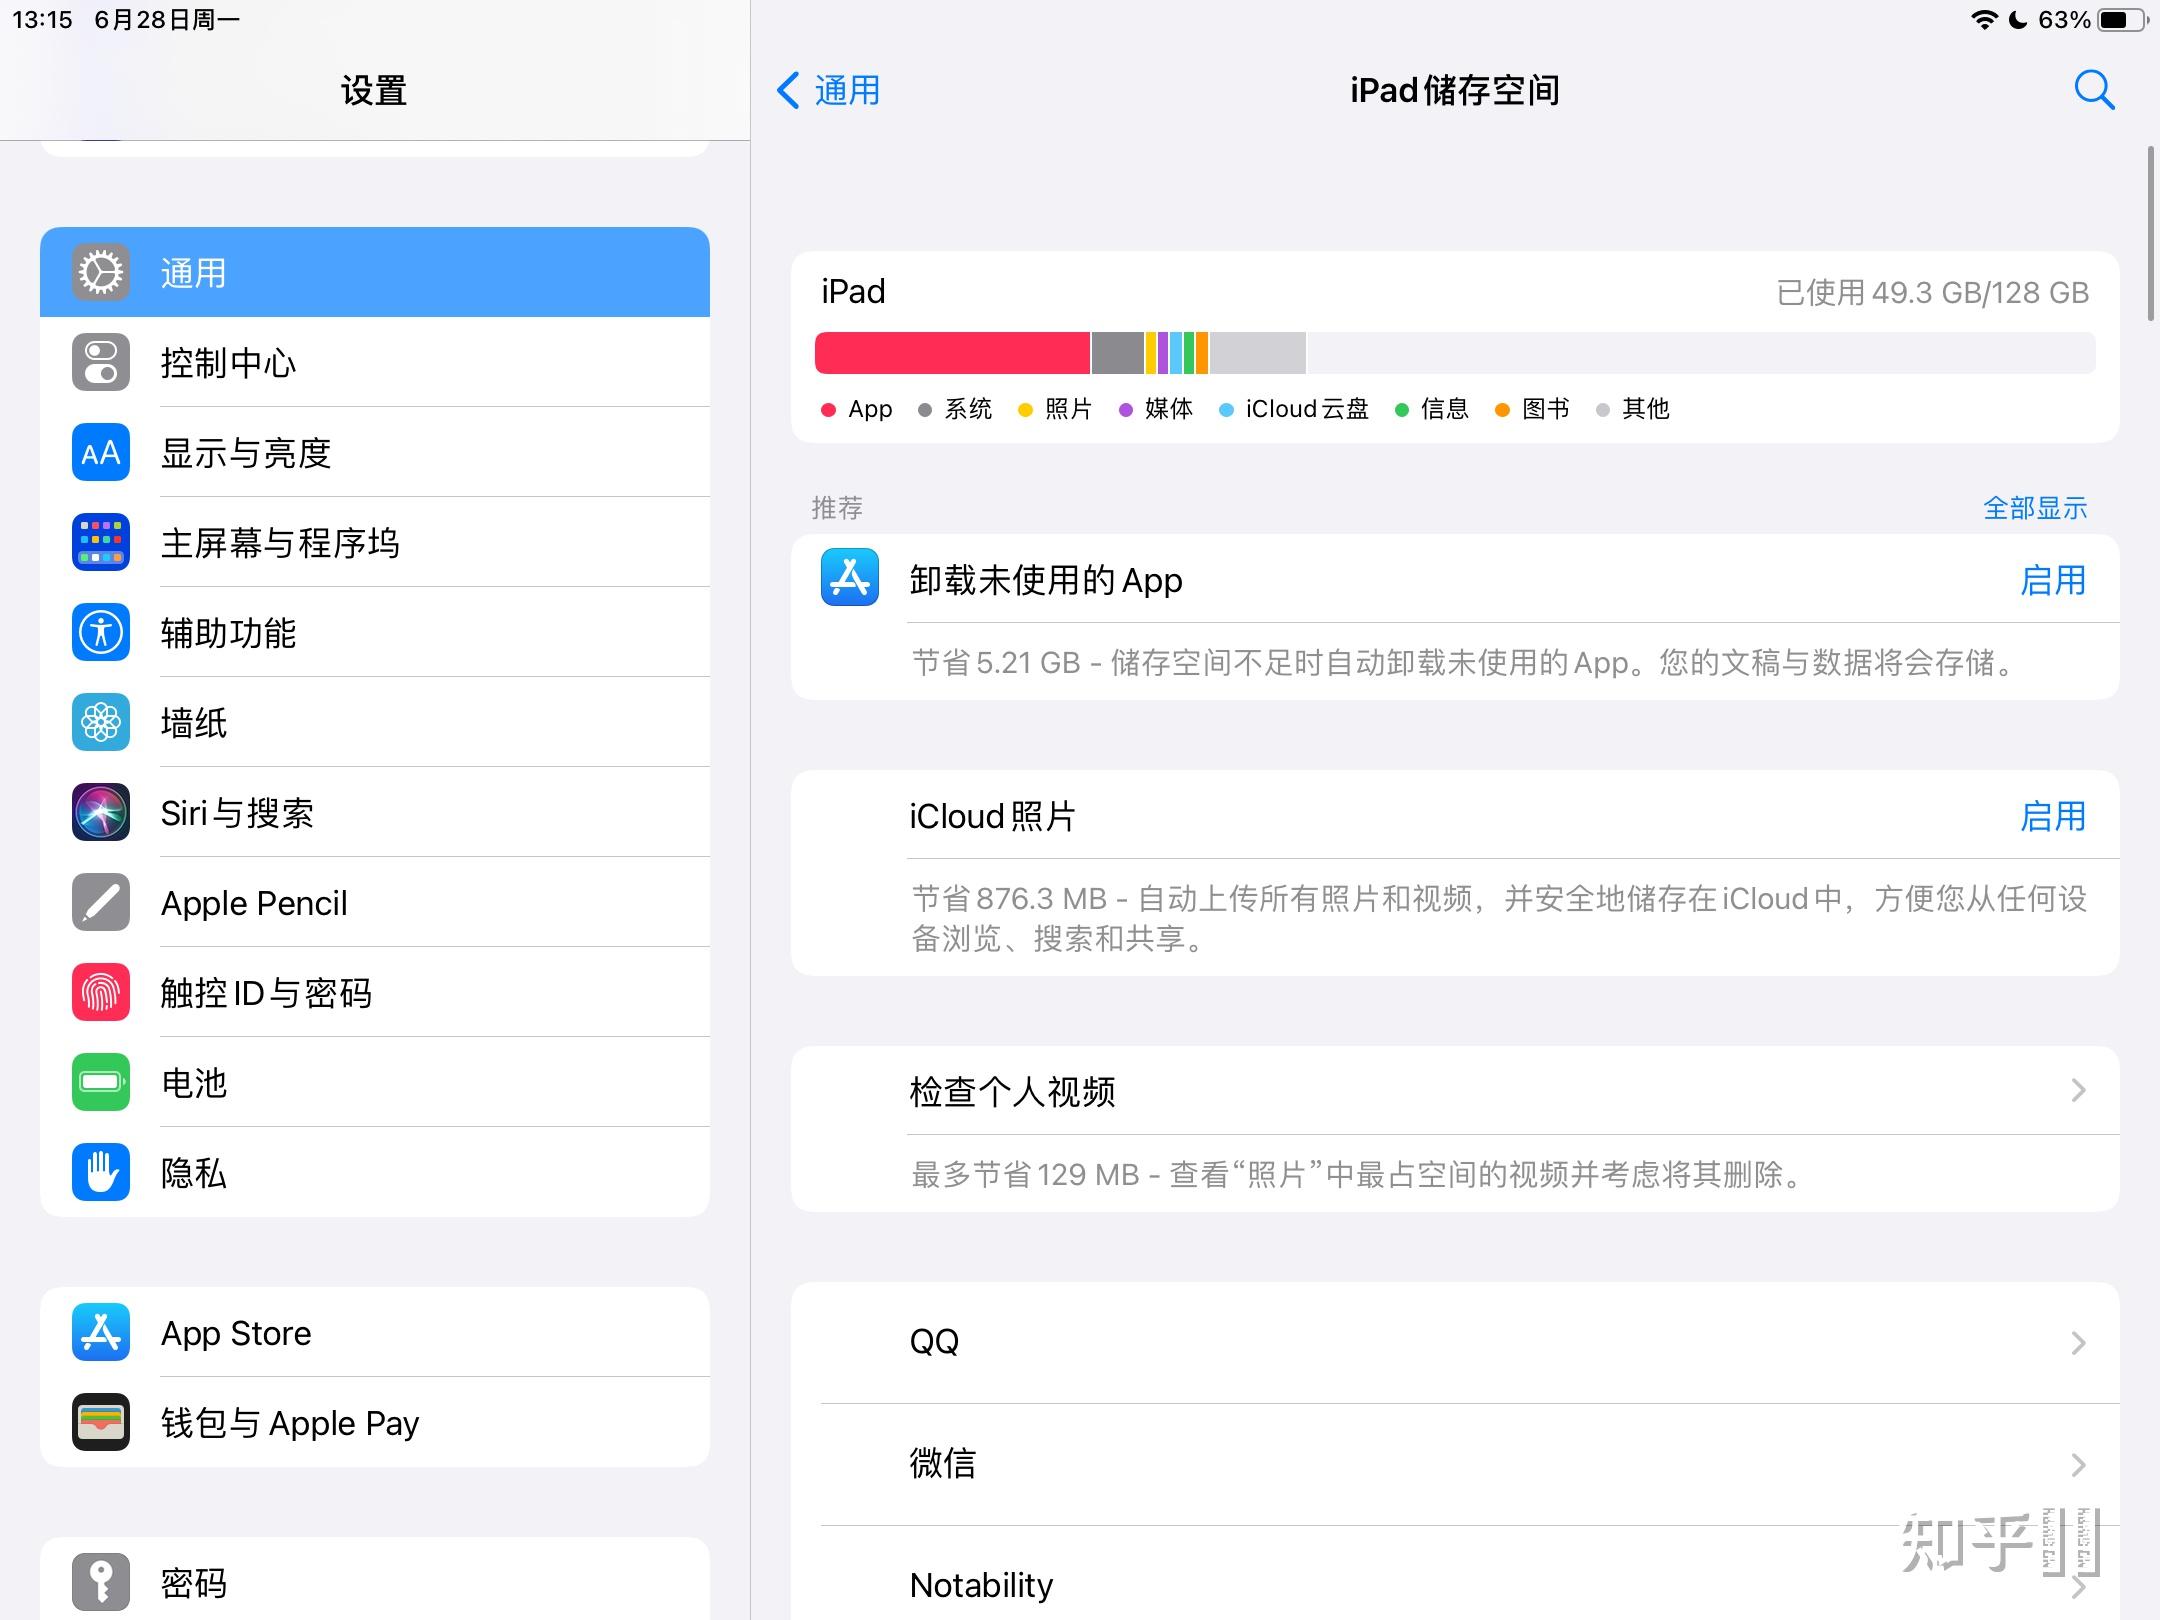The height and width of the screenshot is (1620, 2160).
Task: Tap the Control Center toggle icon
Action: coord(101,362)
